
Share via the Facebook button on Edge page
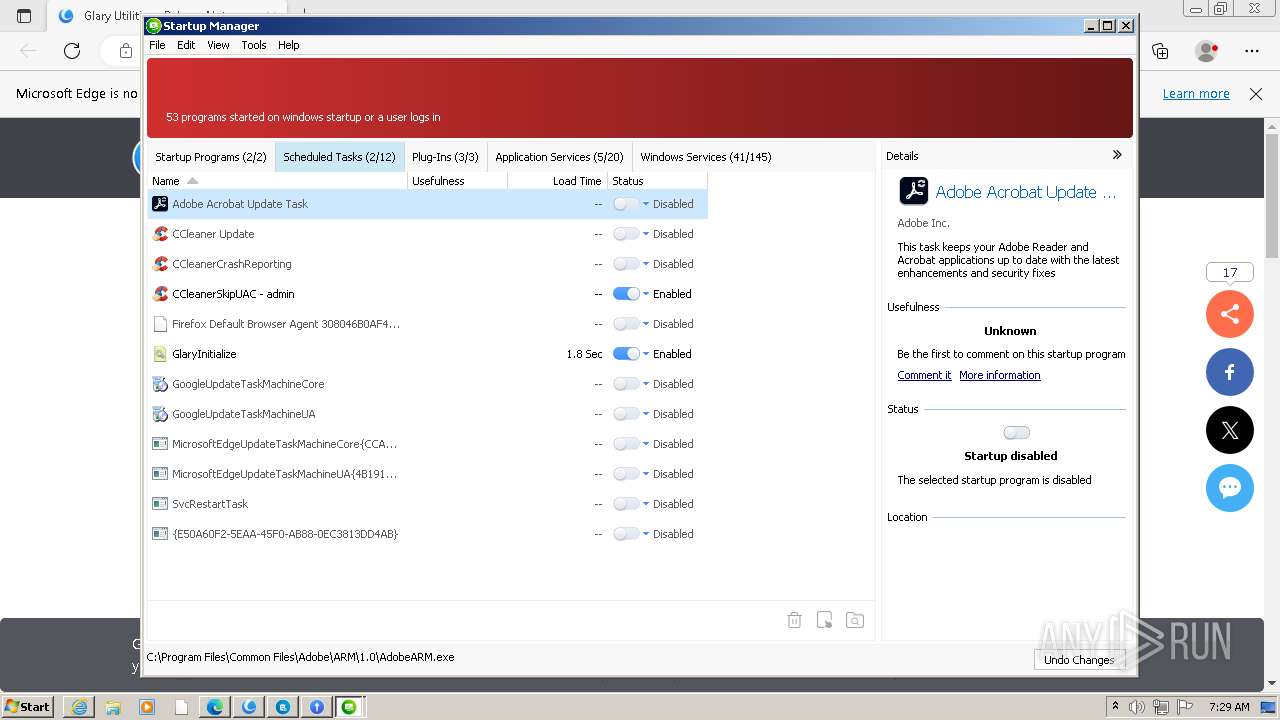1230,372
